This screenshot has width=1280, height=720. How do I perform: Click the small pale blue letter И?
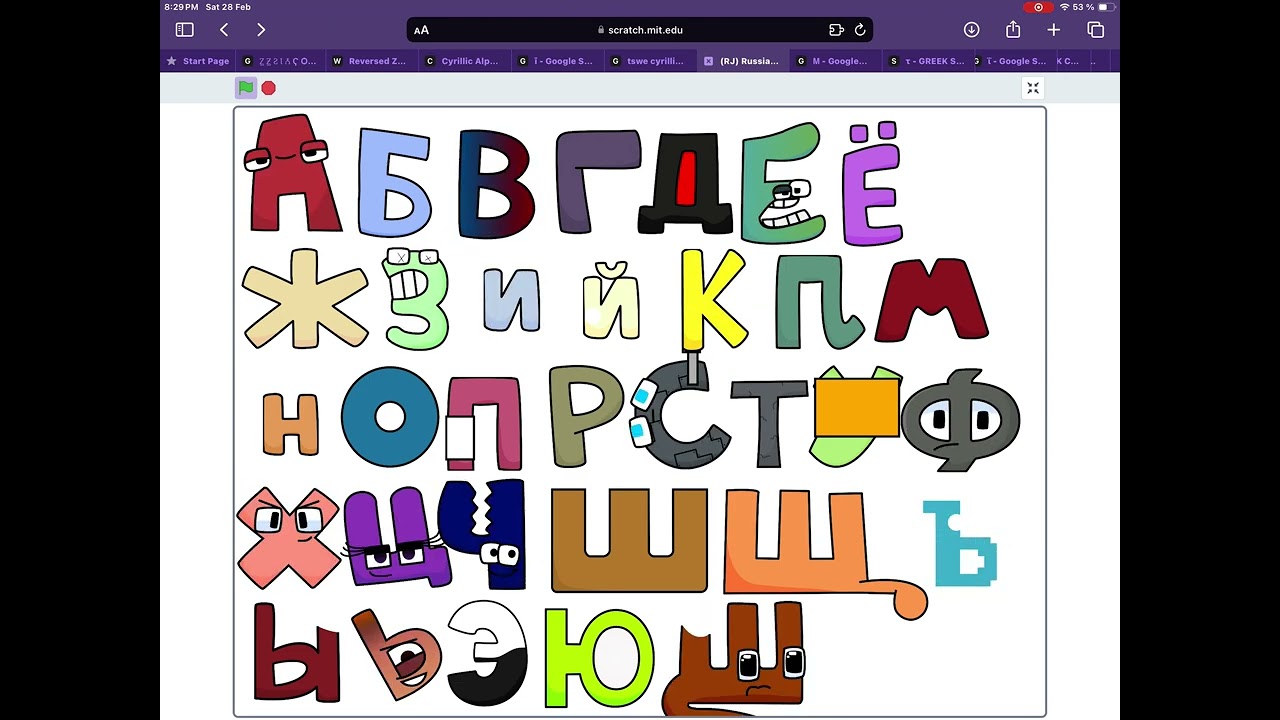click(x=511, y=299)
